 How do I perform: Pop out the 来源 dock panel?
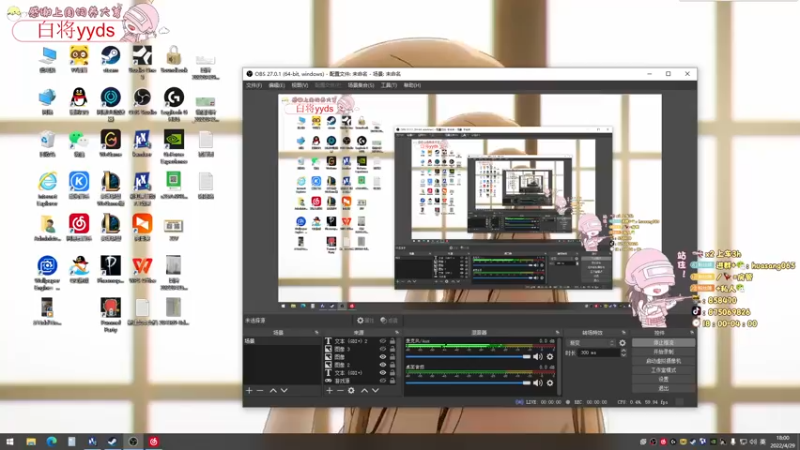(397, 333)
